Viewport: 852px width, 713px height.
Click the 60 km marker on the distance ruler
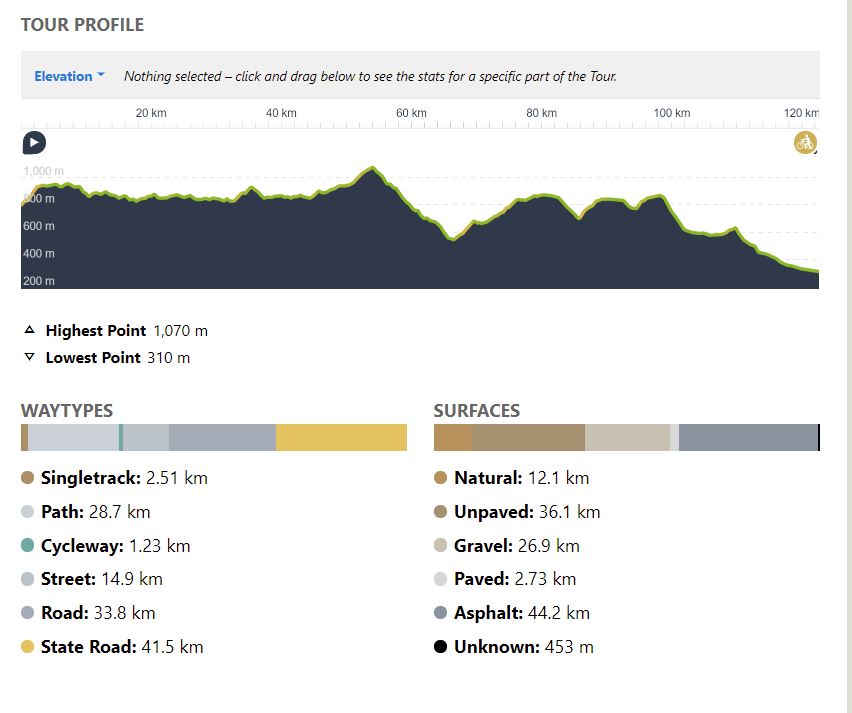click(411, 113)
